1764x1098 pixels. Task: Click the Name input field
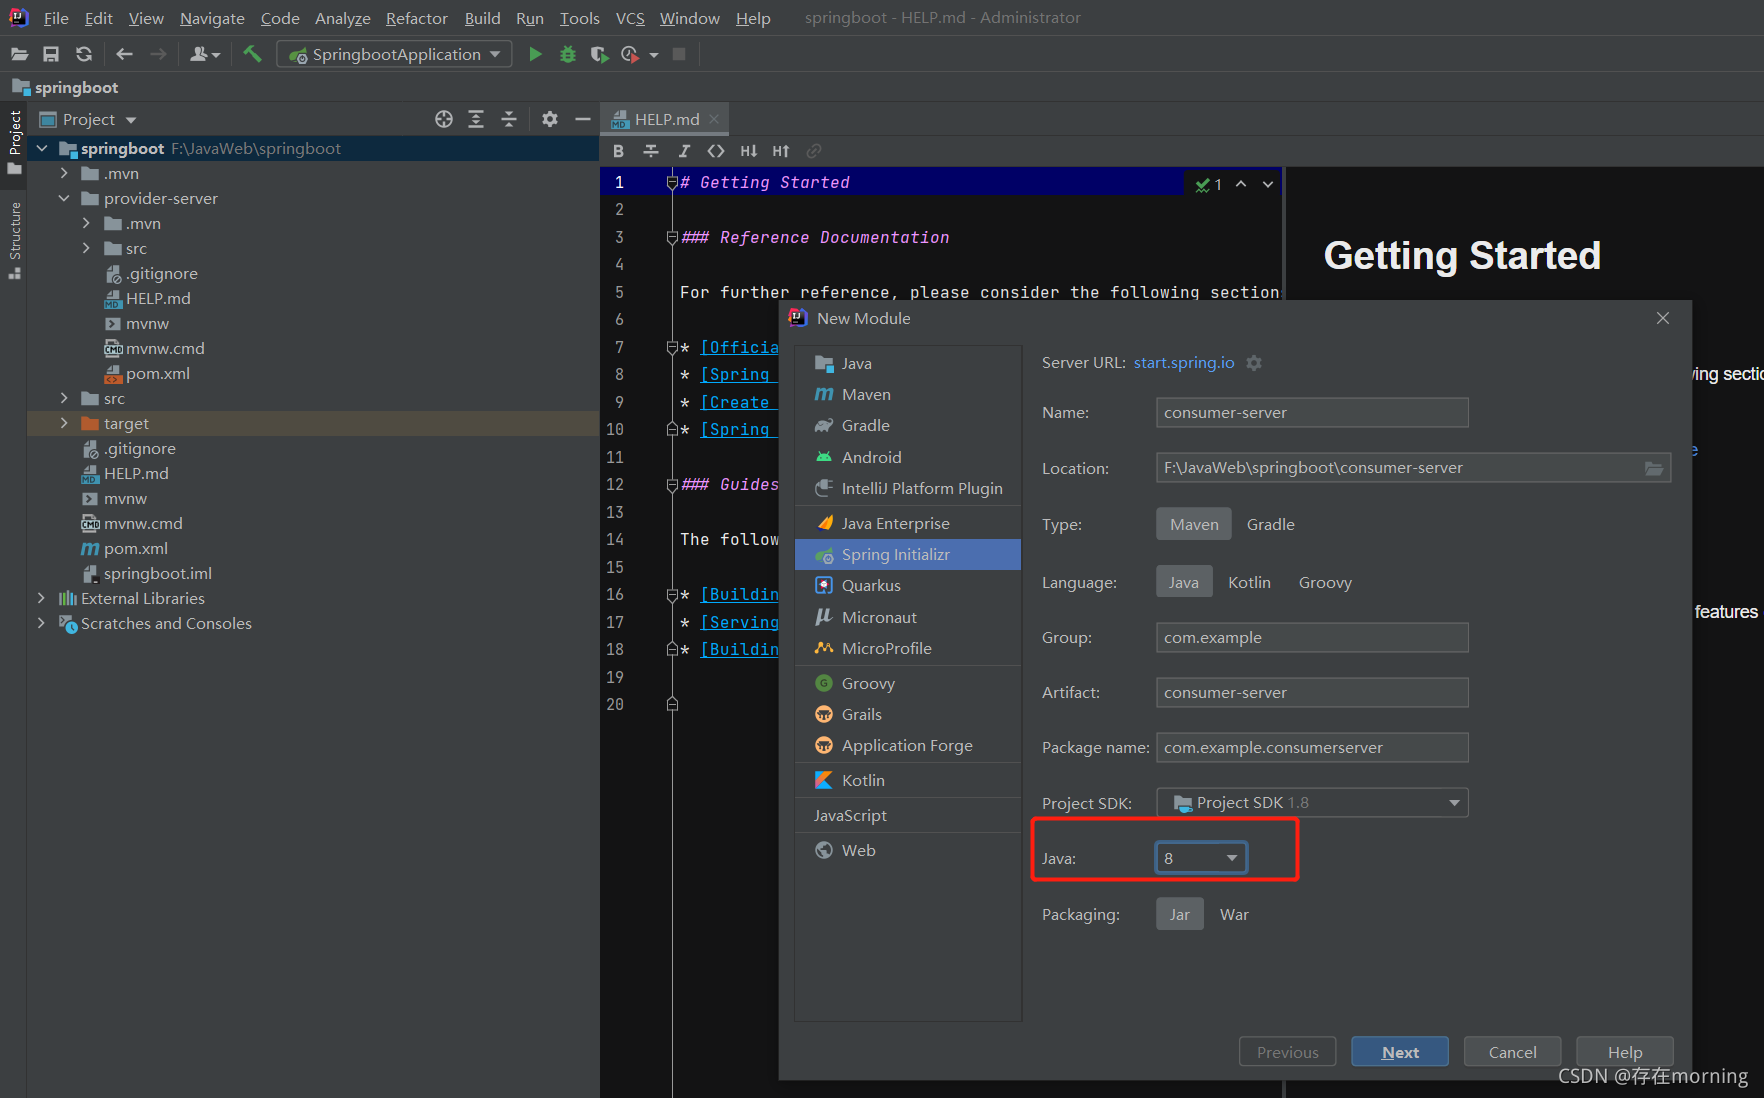[x=1312, y=413]
